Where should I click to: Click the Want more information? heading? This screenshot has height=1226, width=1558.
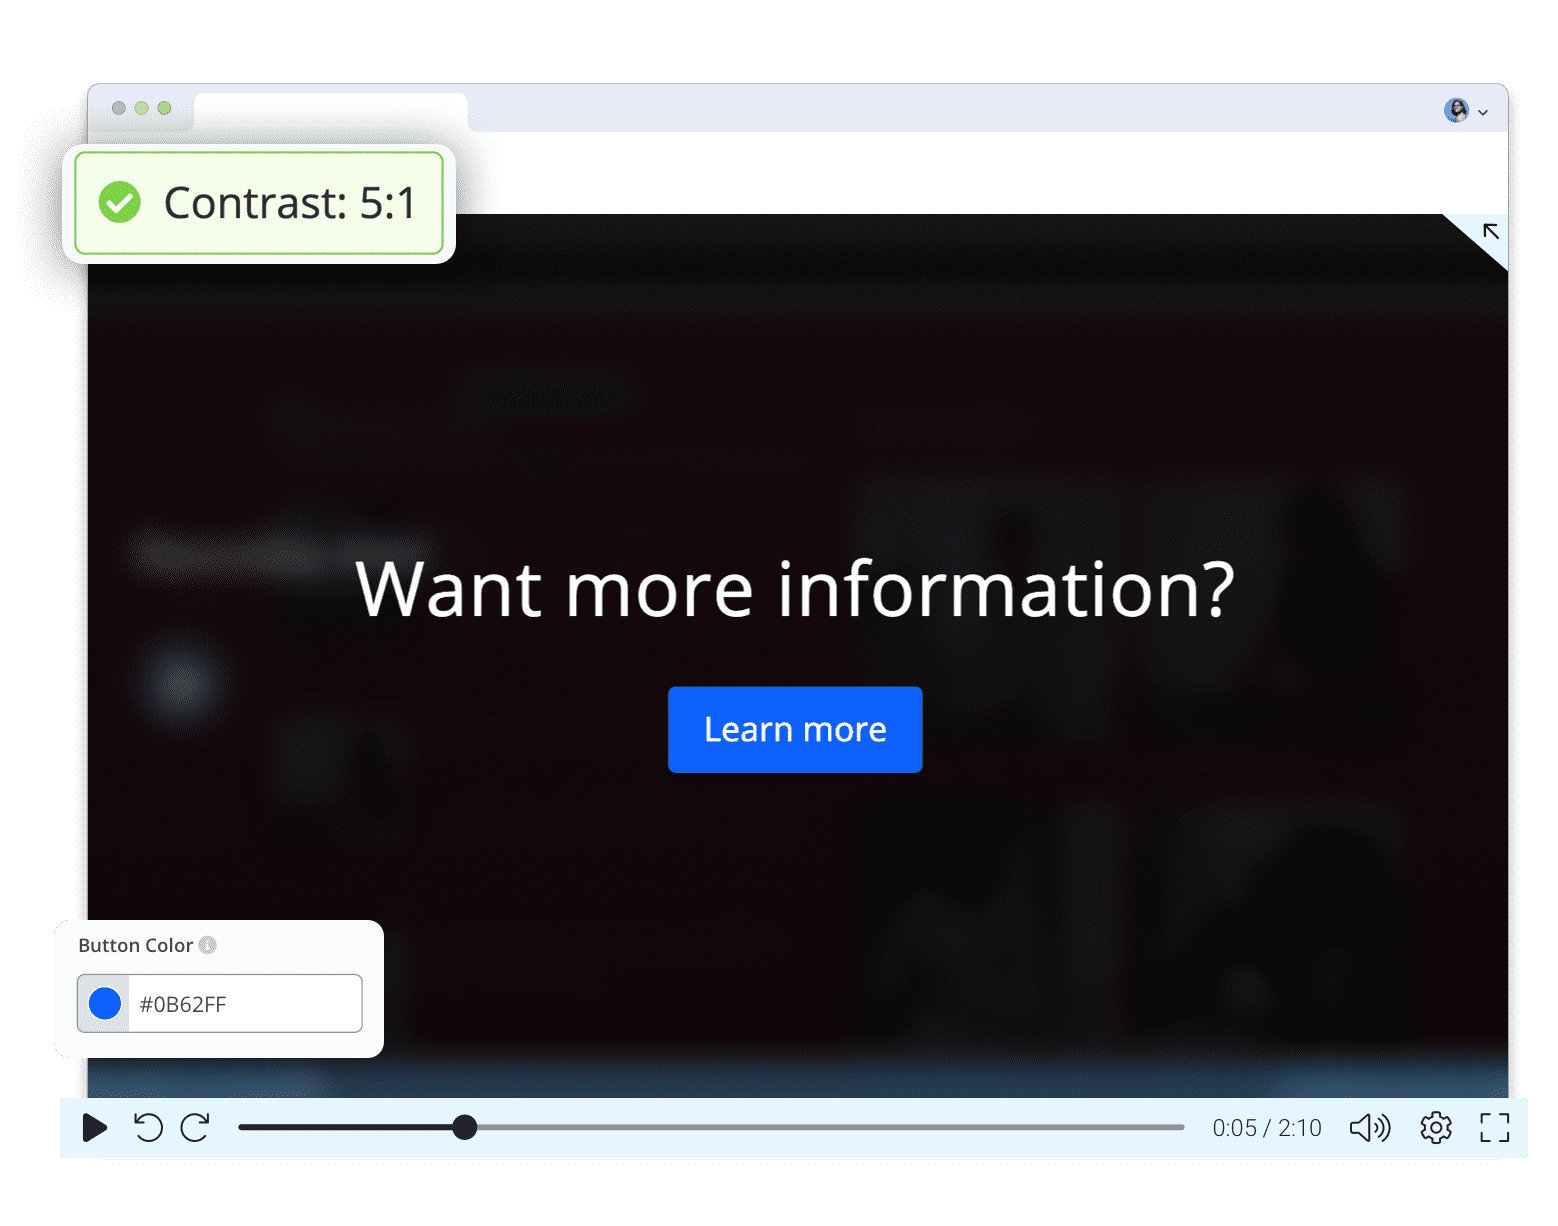(795, 590)
